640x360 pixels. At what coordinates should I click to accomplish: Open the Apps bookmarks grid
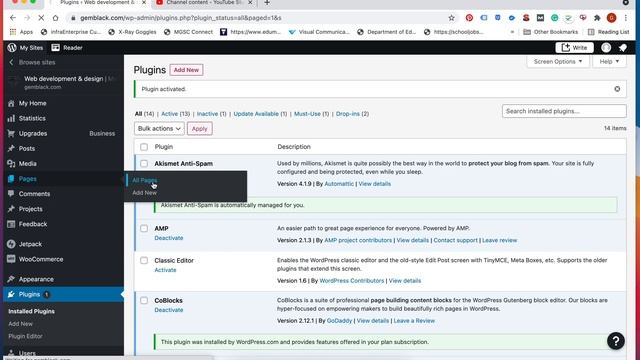click(21, 32)
